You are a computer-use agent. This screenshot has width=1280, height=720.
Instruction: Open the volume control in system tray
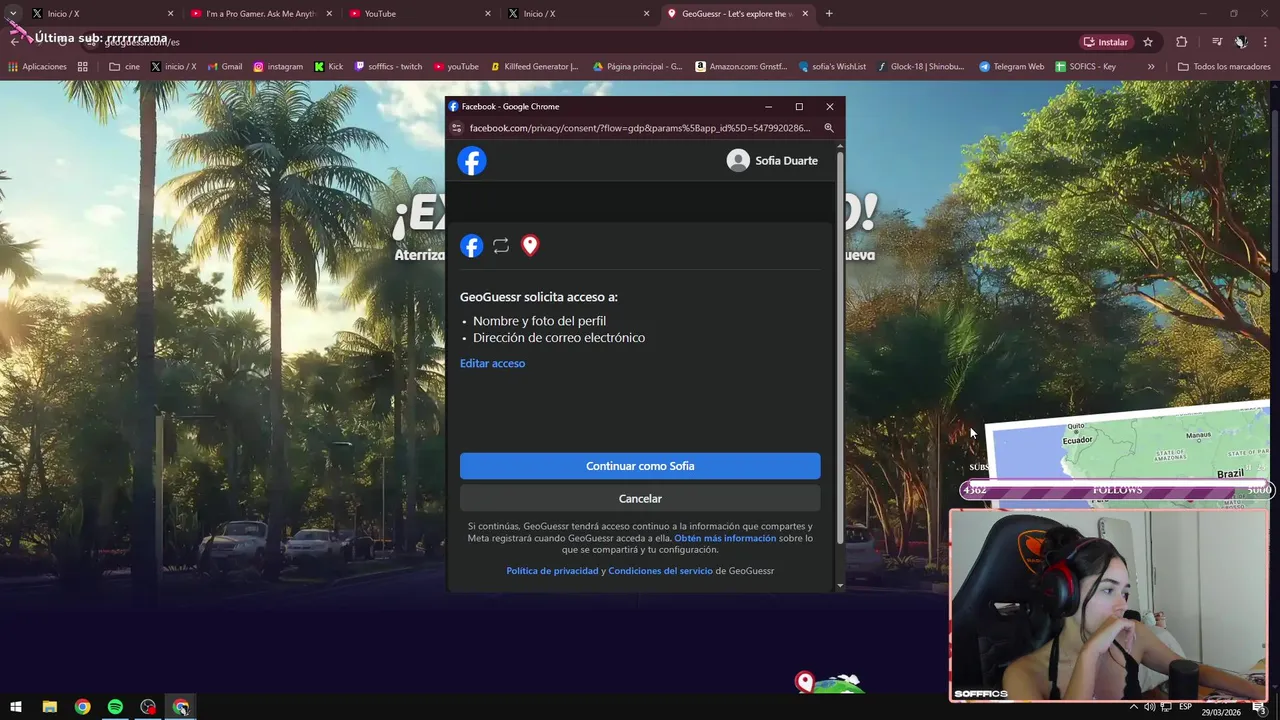click(x=1151, y=707)
